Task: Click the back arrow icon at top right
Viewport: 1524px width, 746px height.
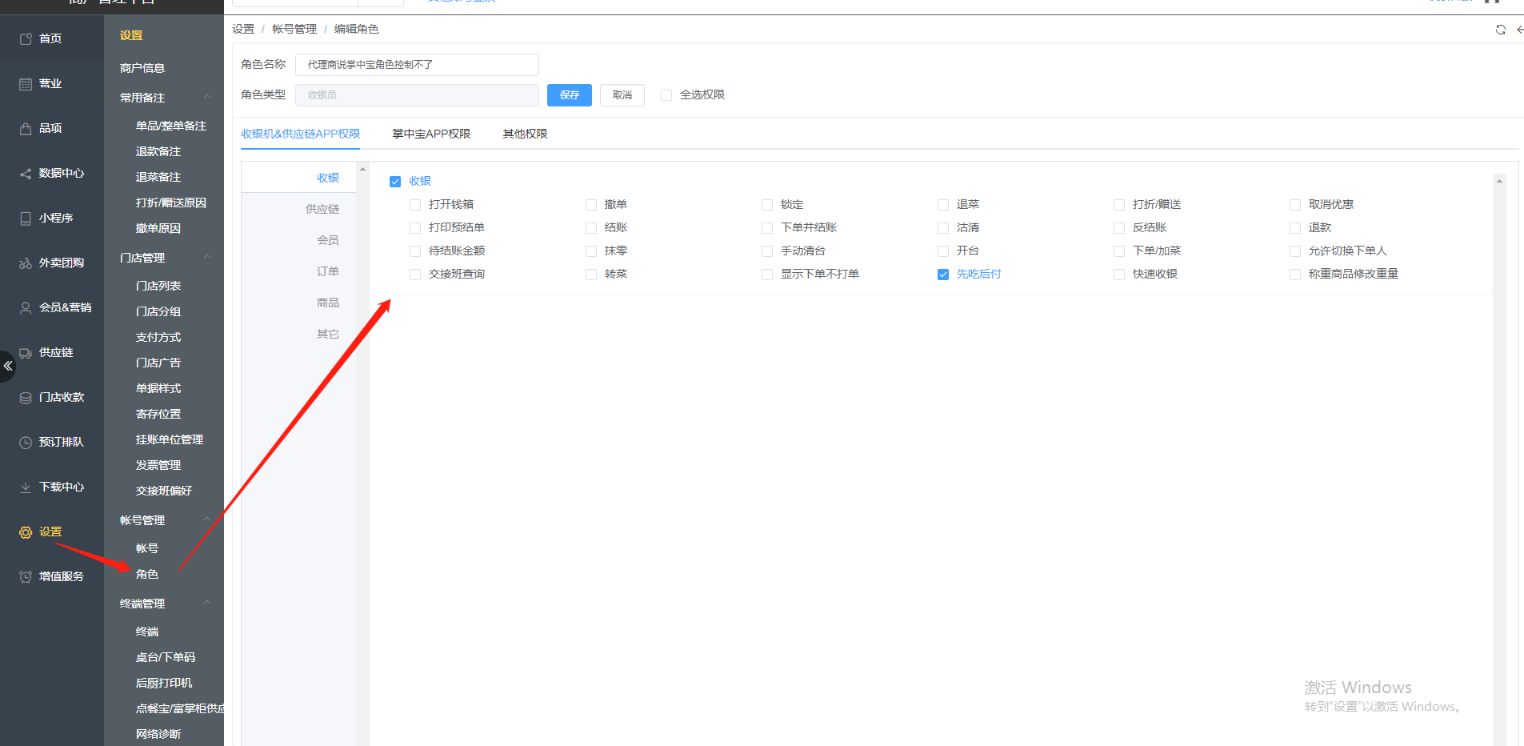Action: pyautogui.click(x=1519, y=30)
